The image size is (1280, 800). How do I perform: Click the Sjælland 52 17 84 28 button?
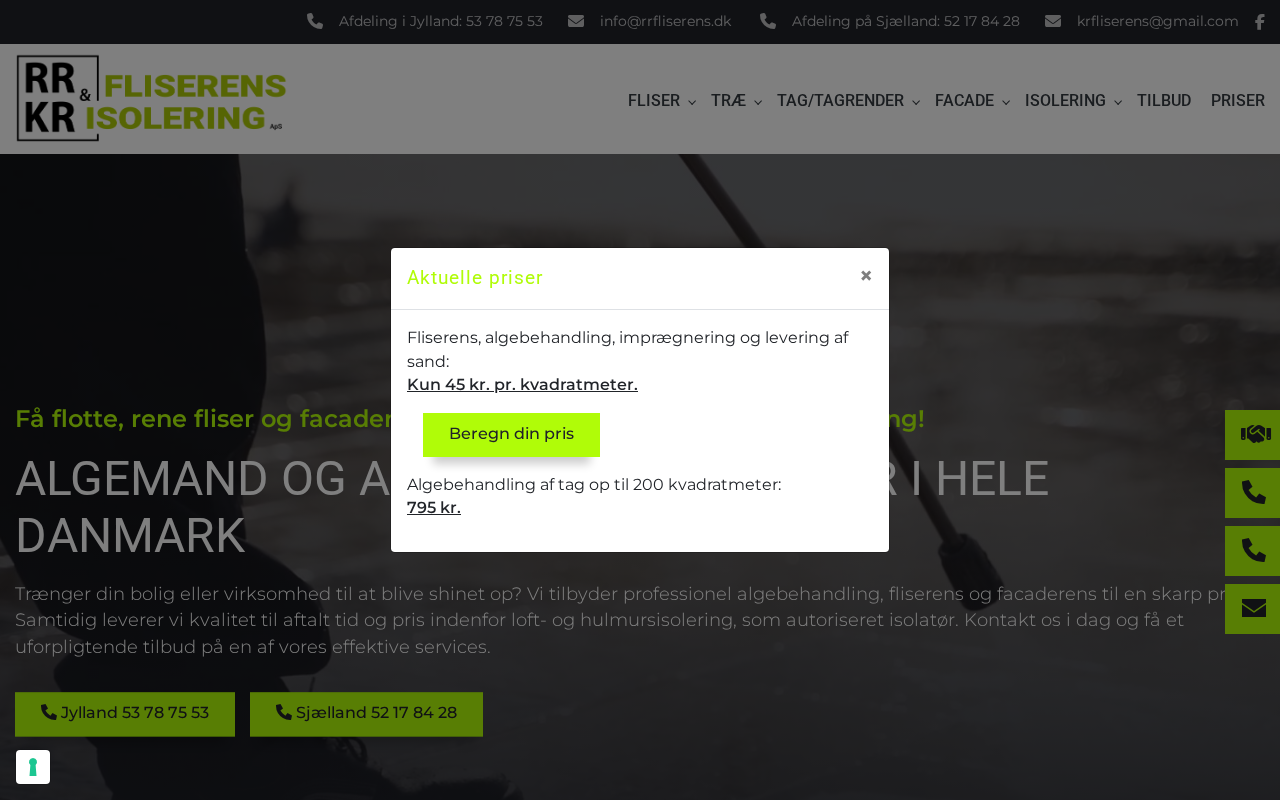click(366, 714)
